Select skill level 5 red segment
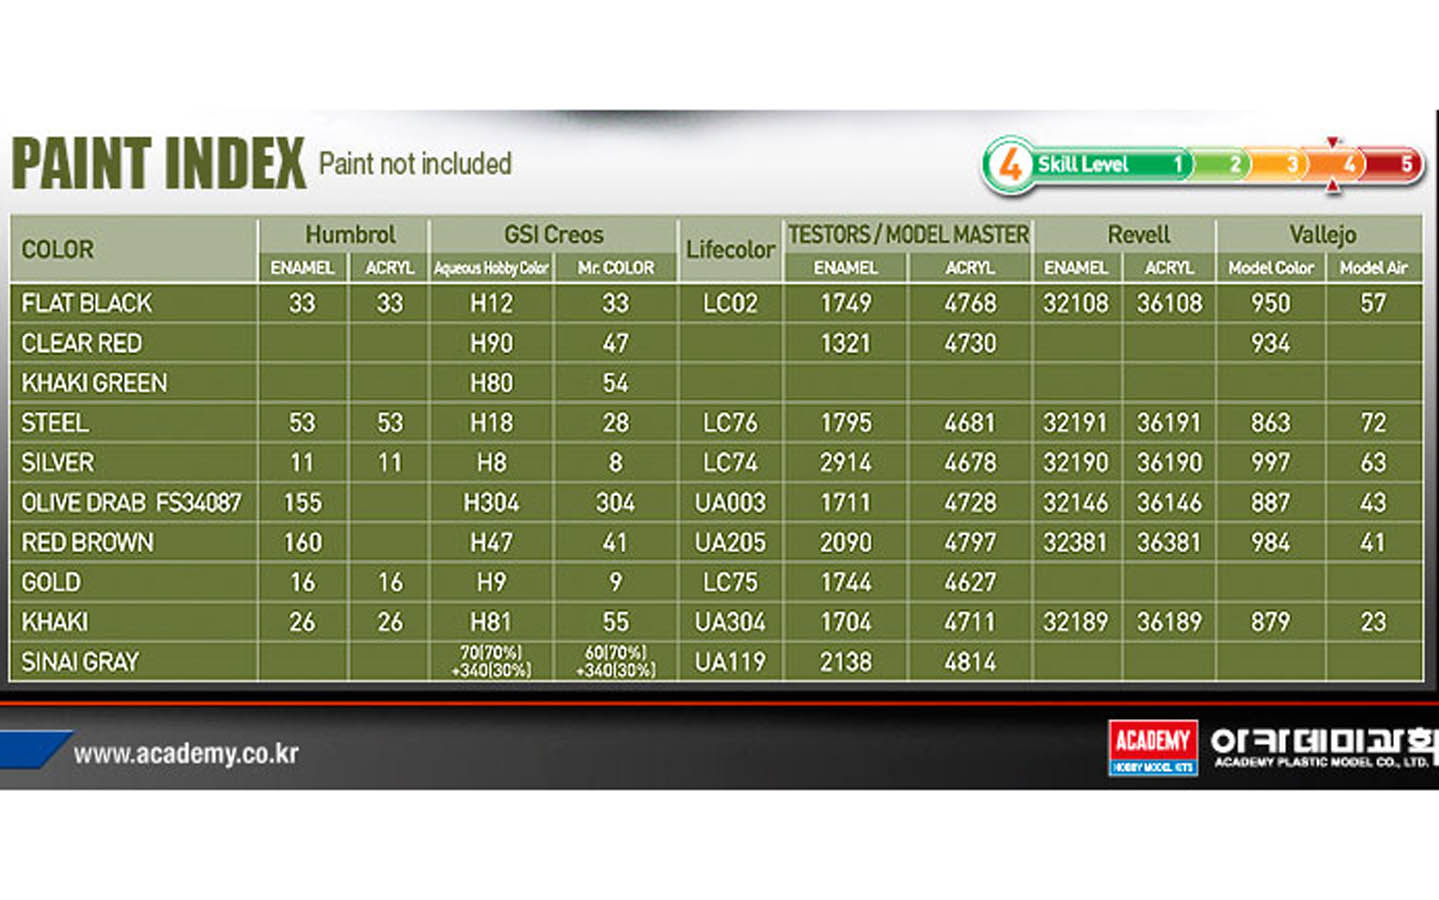 click(x=1395, y=164)
